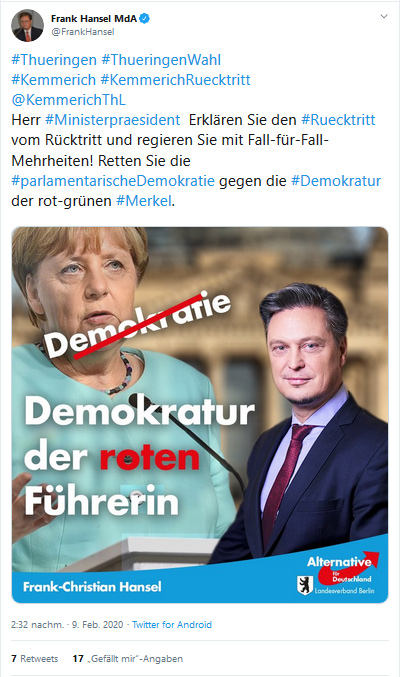Viewport: 401px width, 677px height.
Task: Visit the @KemmerichThL mention
Action: coord(69,100)
